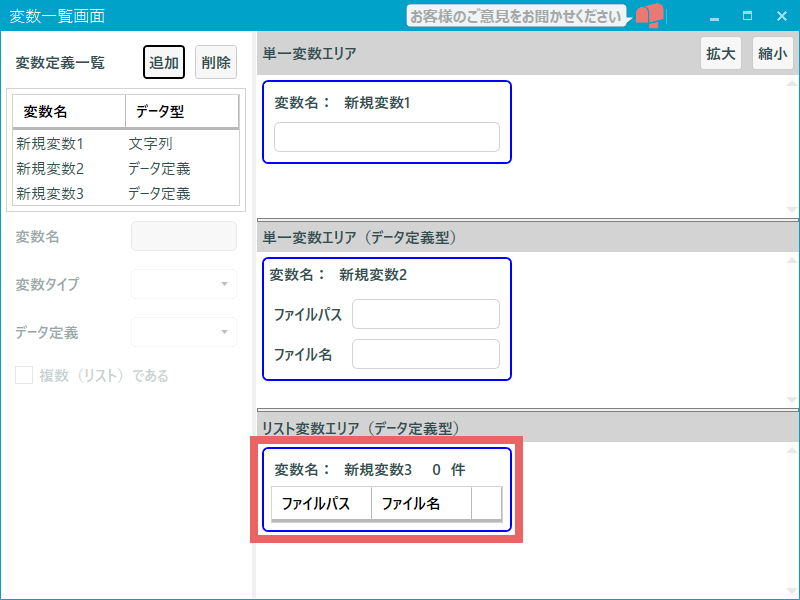Click the ファイル名 input for 新規変数2
This screenshot has height=600, width=800.
pos(426,354)
